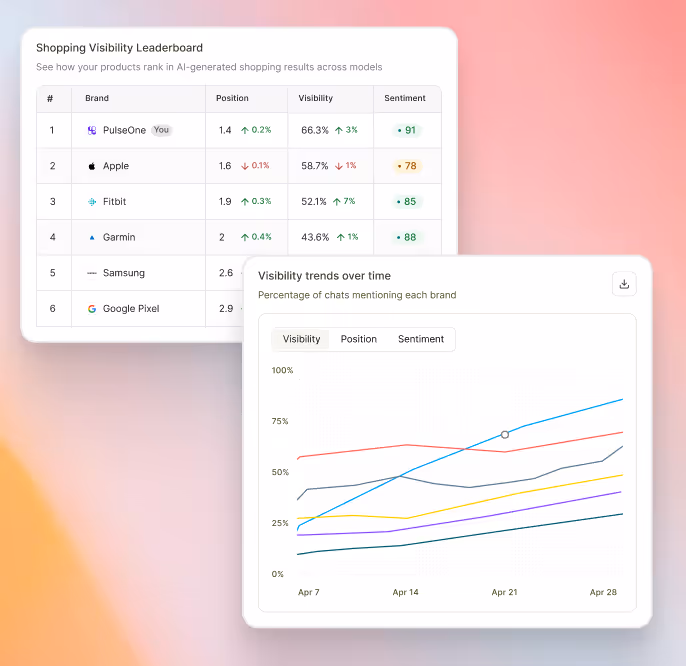Screen dimensions: 686x666
Task: Click the Apr 7 axis label
Action: tap(308, 592)
